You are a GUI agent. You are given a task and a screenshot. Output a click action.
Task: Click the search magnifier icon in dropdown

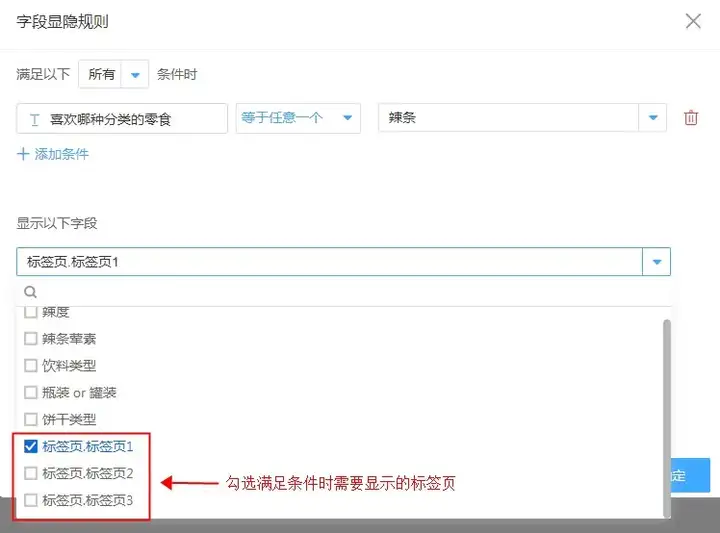30,292
